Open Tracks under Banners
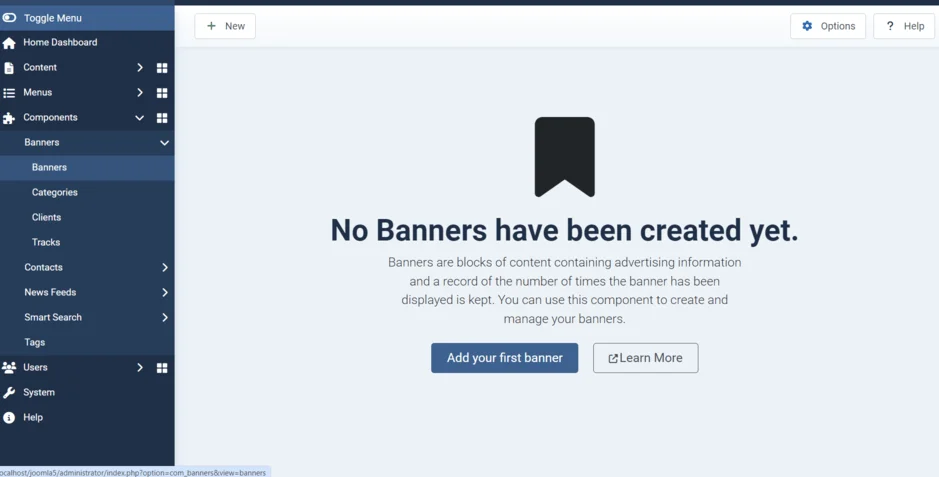The width and height of the screenshot is (939, 477). click(87, 243)
